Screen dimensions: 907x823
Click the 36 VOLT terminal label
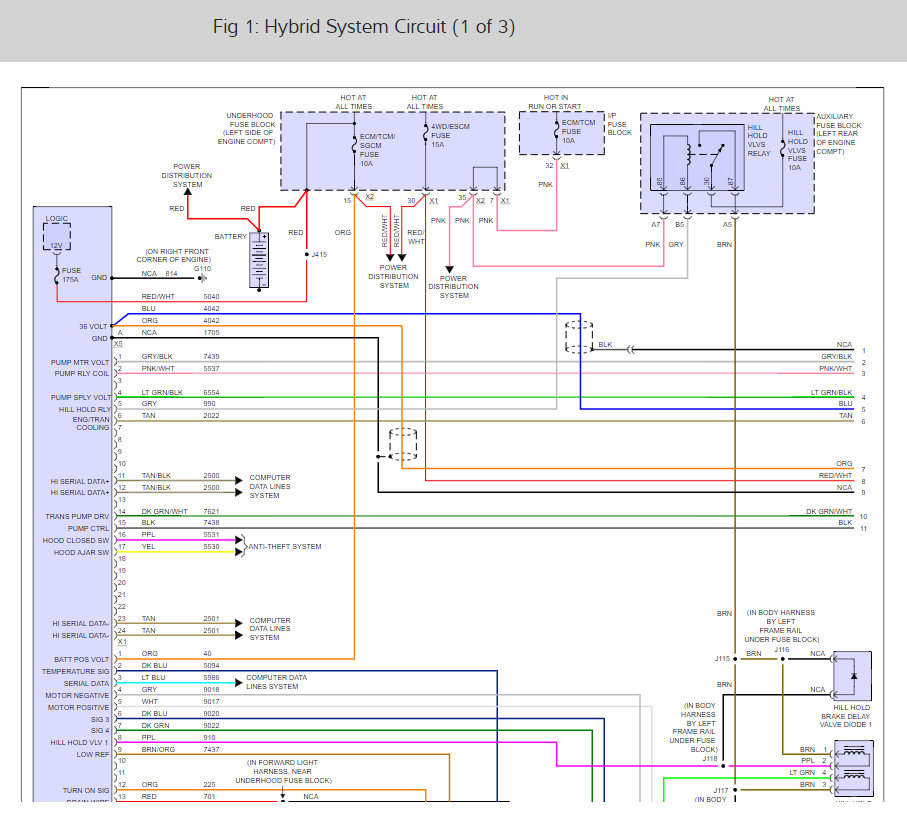93,326
